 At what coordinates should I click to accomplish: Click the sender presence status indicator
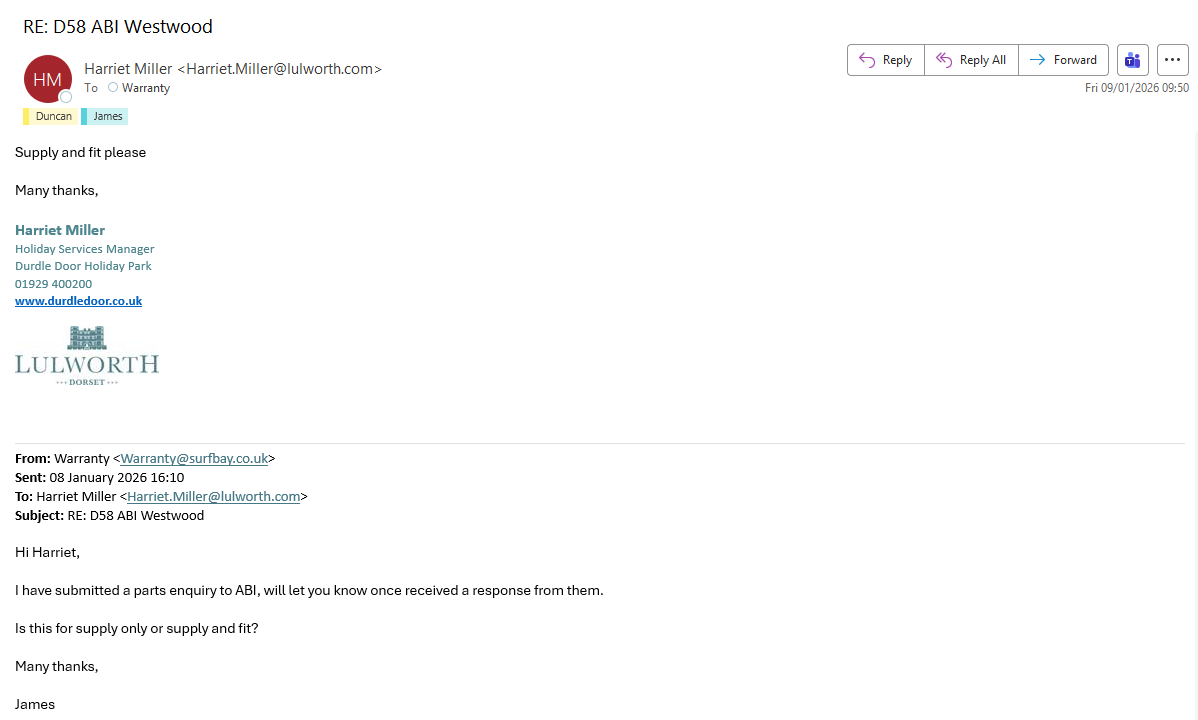(x=66, y=97)
